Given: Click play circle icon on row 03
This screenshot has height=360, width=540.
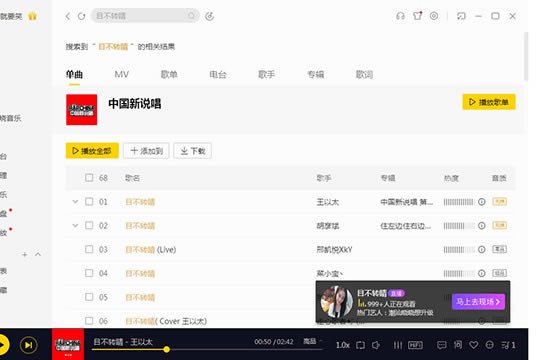Looking at the screenshot, I should click(482, 249).
